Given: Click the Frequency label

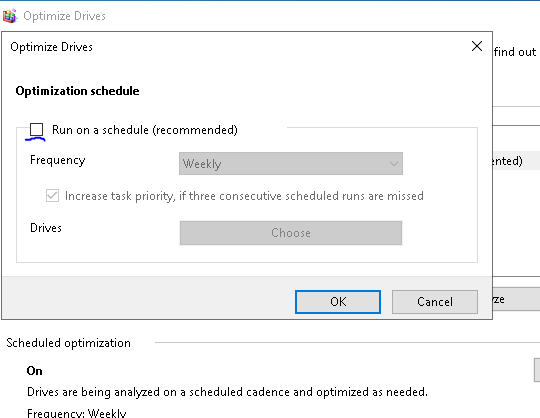Looking at the screenshot, I should 58,160.
